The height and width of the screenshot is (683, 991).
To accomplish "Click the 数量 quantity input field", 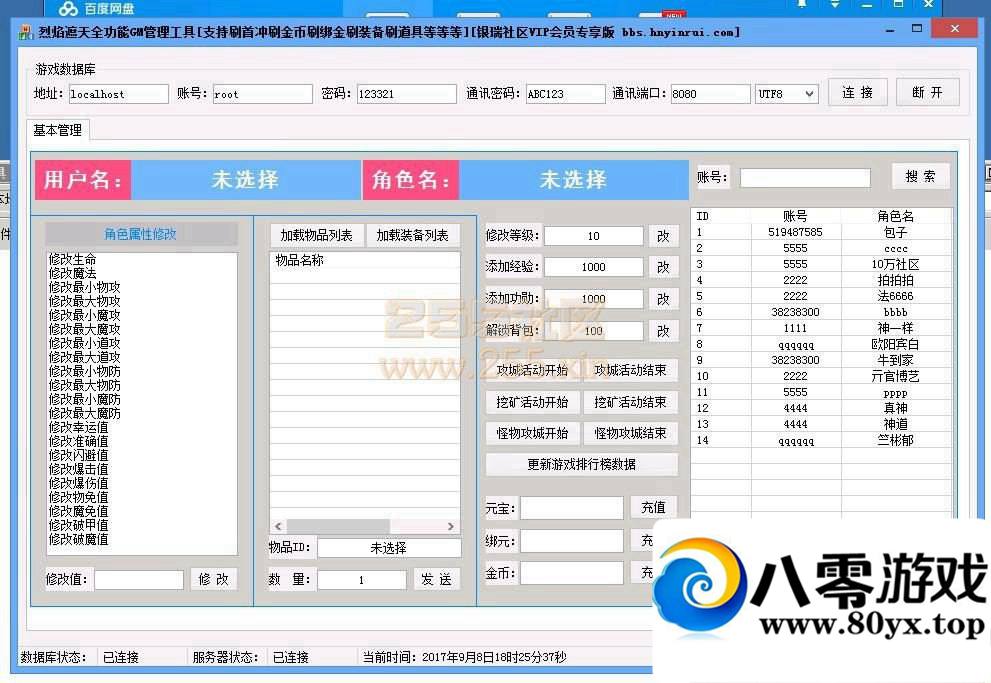I will [x=361, y=579].
